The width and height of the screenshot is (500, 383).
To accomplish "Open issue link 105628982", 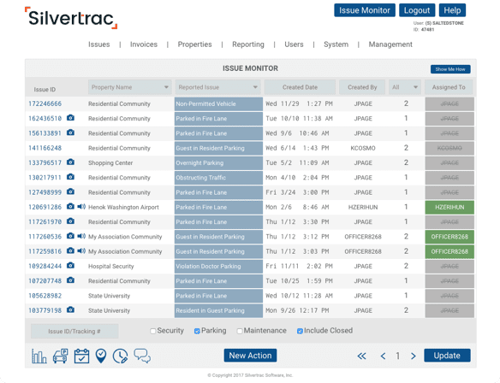I will pyautogui.click(x=45, y=296).
